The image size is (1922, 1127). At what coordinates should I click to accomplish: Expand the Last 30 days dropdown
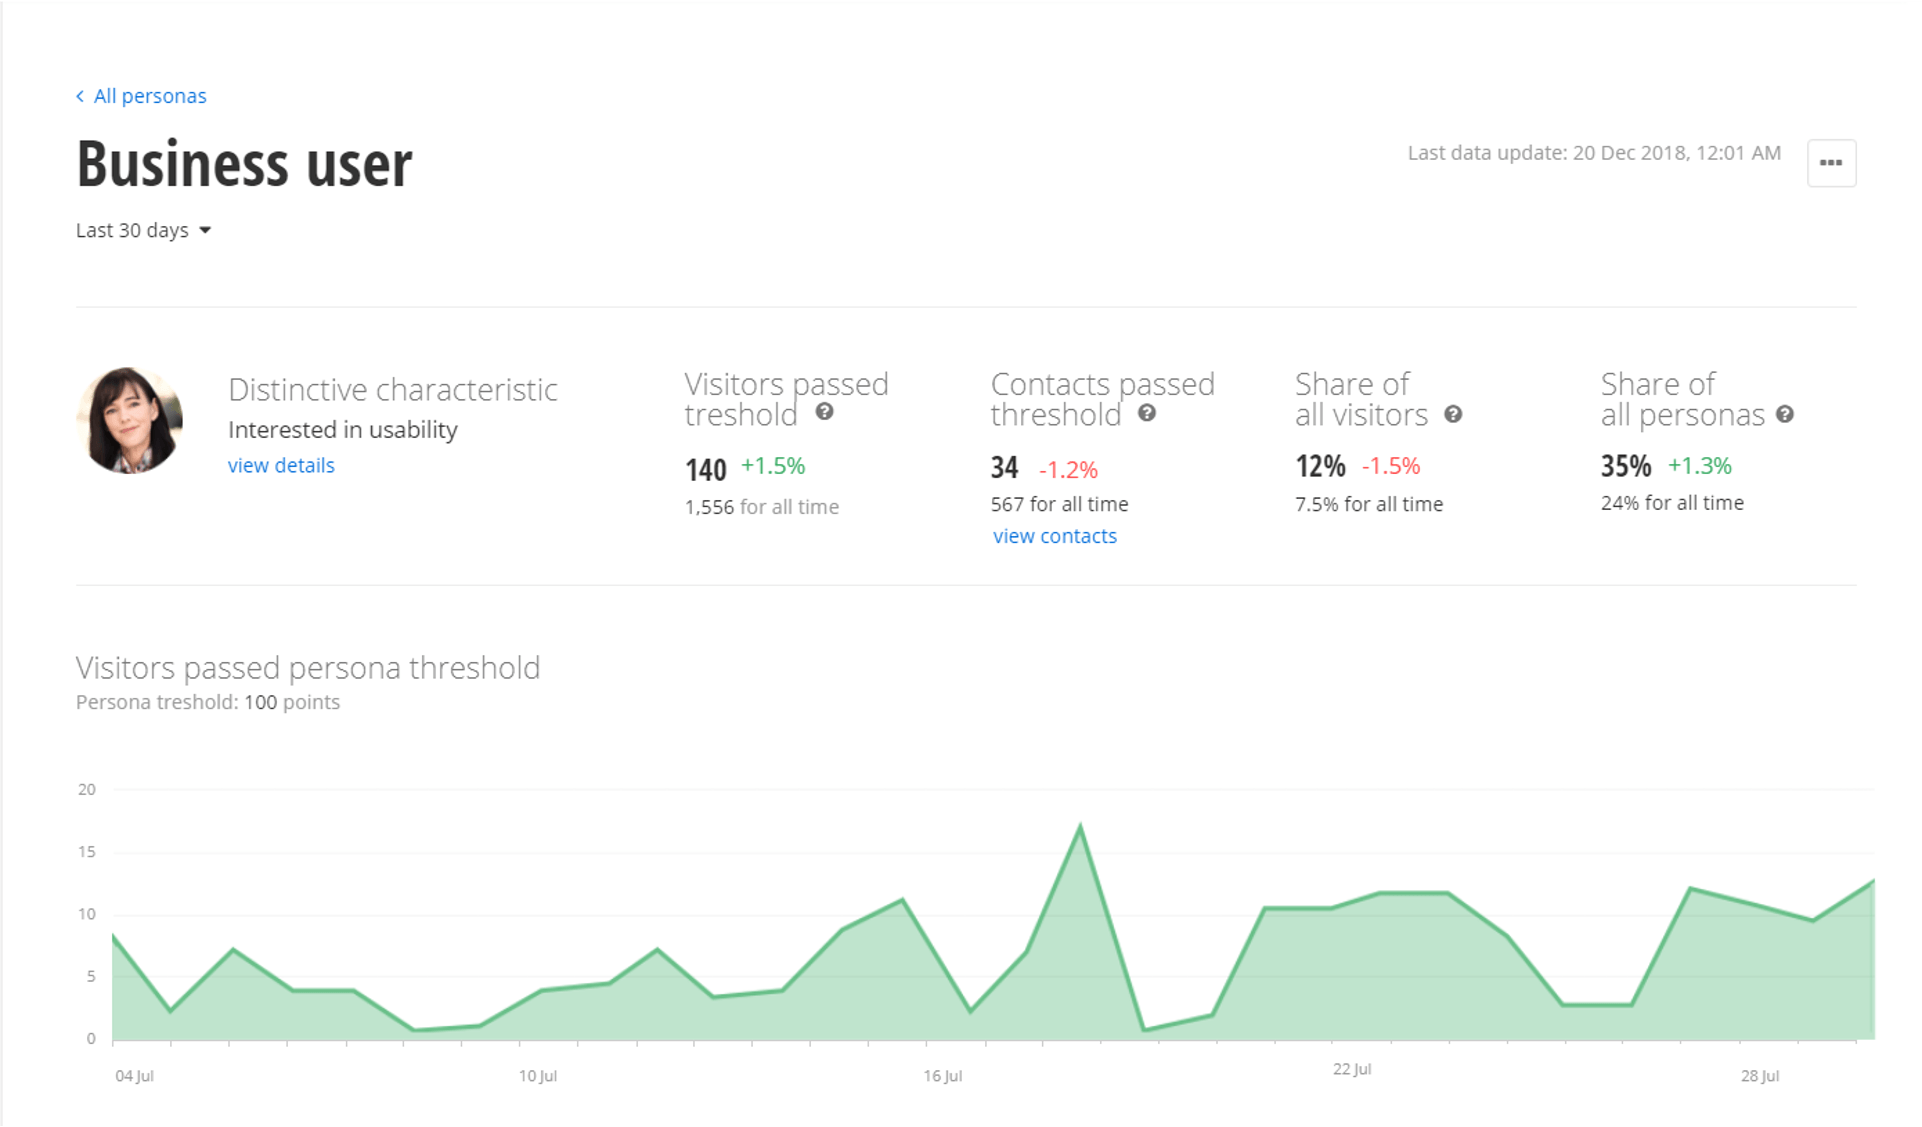[x=133, y=230]
